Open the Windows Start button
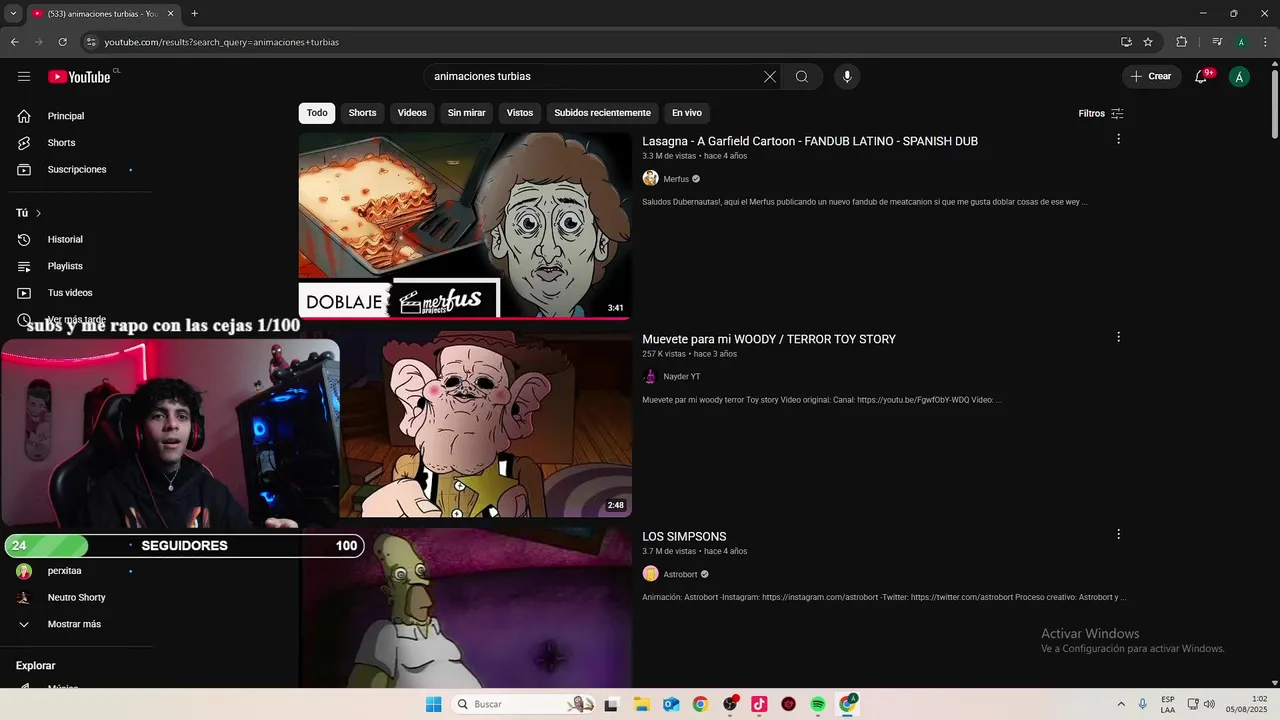This screenshot has height=720, width=1280. point(433,704)
